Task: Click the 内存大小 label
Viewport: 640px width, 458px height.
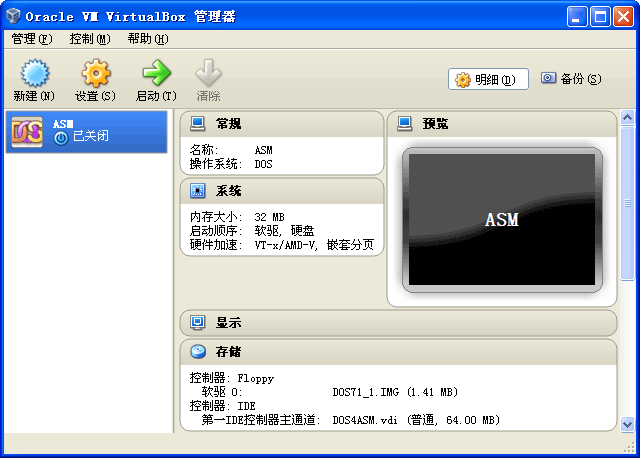Action: pyautogui.click(x=216, y=217)
